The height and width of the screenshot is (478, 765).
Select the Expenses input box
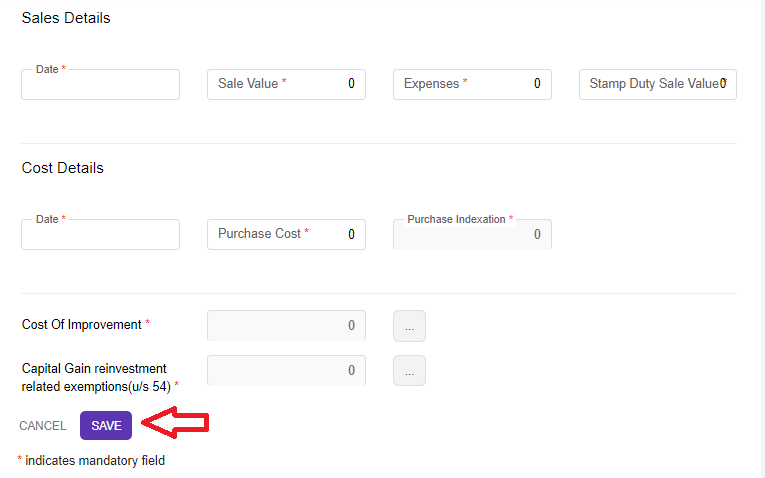pyautogui.click(x=472, y=84)
